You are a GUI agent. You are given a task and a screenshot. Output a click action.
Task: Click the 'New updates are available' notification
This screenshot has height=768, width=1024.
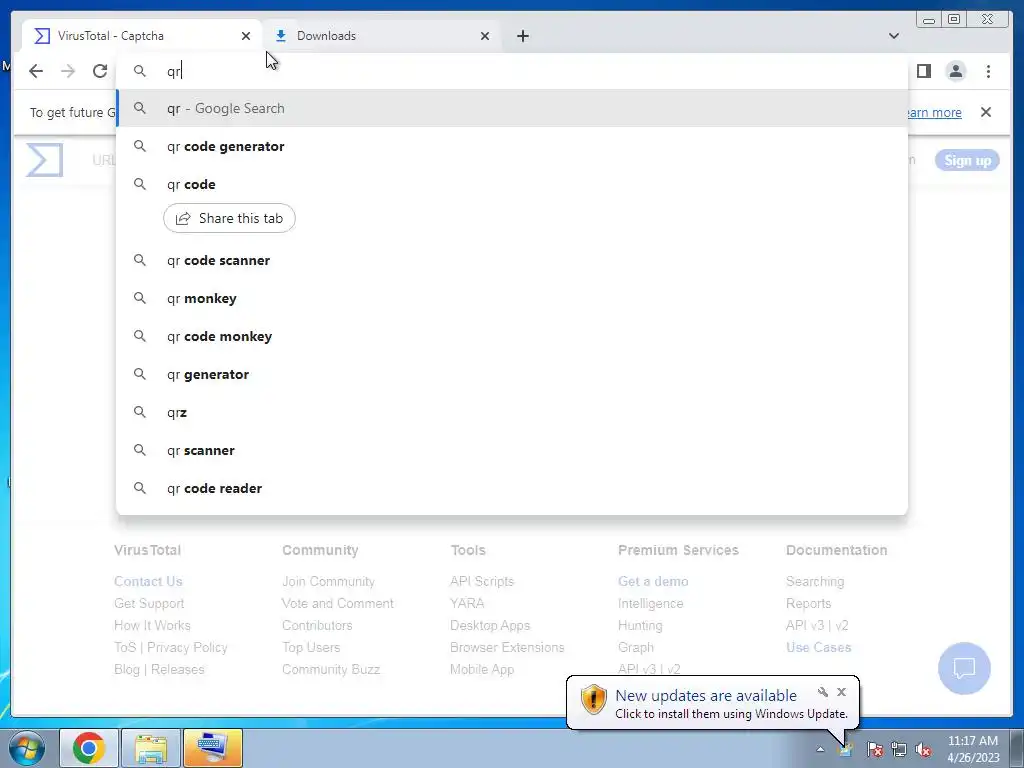pyautogui.click(x=705, y=696)
